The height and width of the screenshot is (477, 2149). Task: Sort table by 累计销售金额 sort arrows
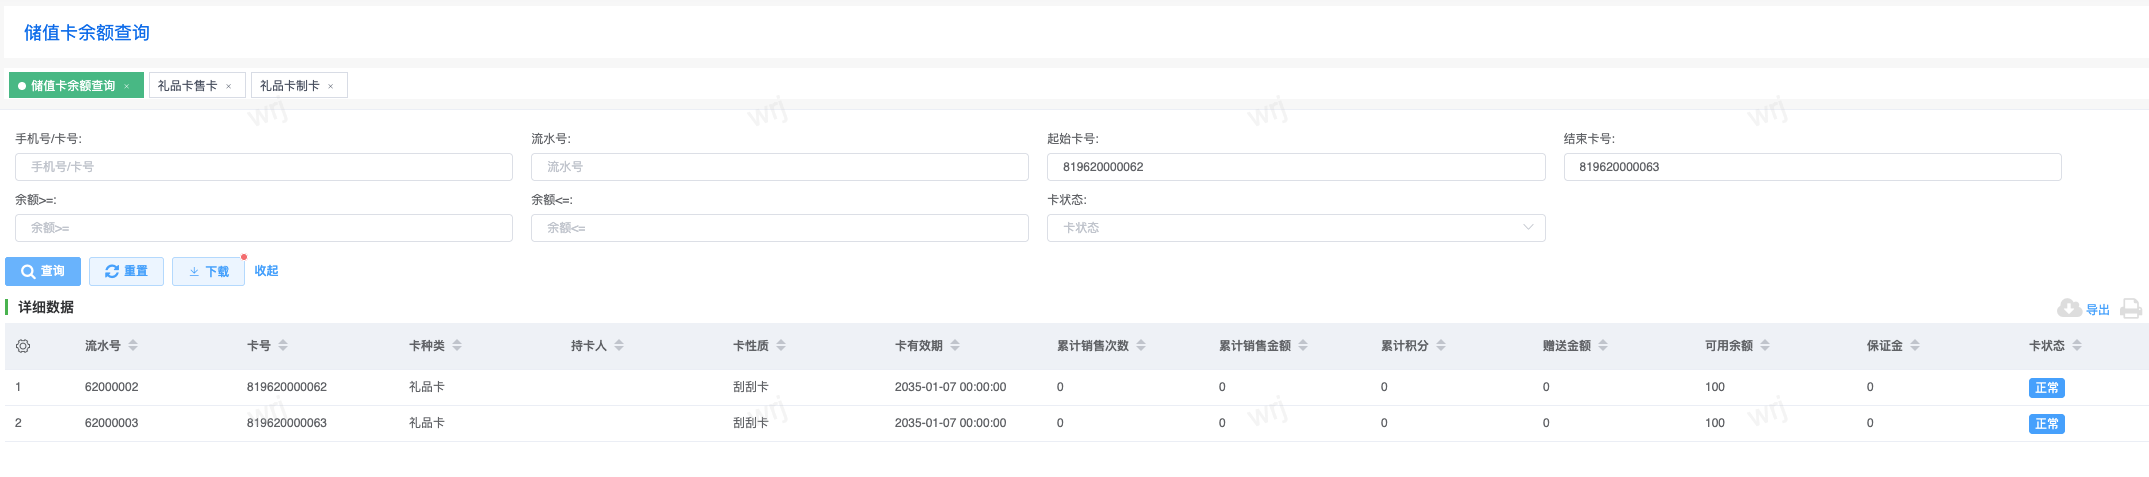tap(1303, 346)
